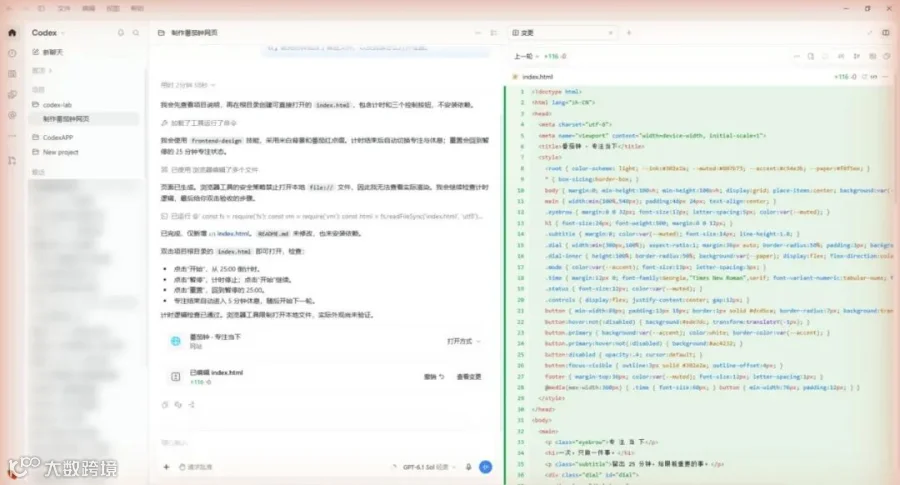Viewport: 900px width, 485px height.
Task: Click the 已使用 浏览器 edited files step
Action: click(210, 170)
